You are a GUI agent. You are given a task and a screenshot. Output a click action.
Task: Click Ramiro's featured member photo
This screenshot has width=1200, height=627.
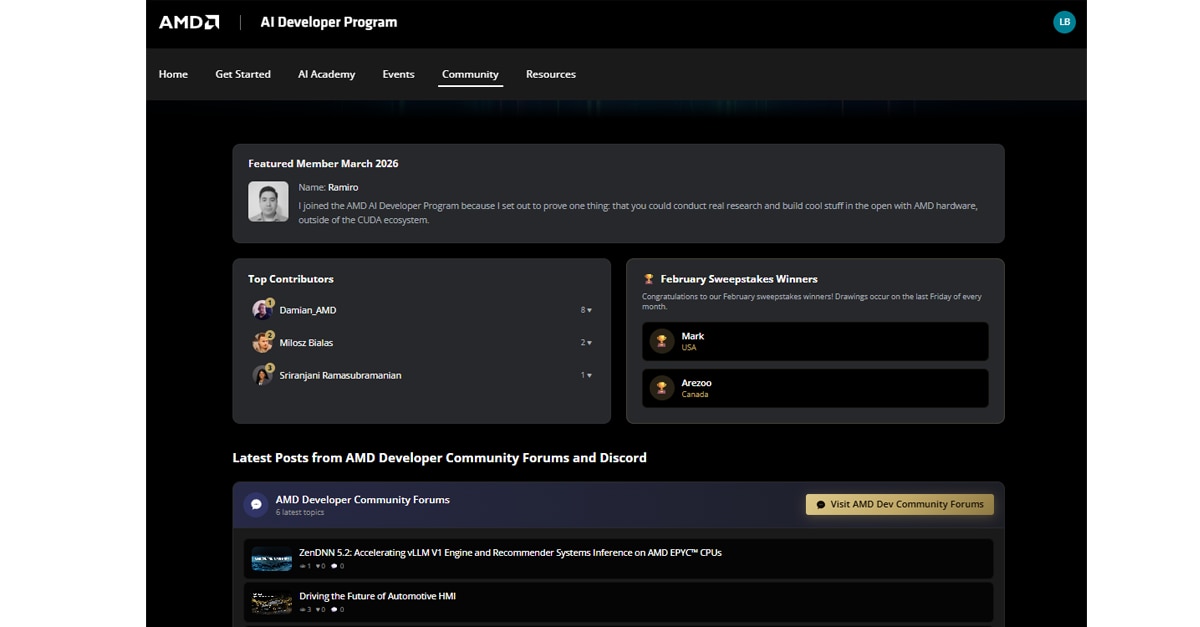coord(268,201)
